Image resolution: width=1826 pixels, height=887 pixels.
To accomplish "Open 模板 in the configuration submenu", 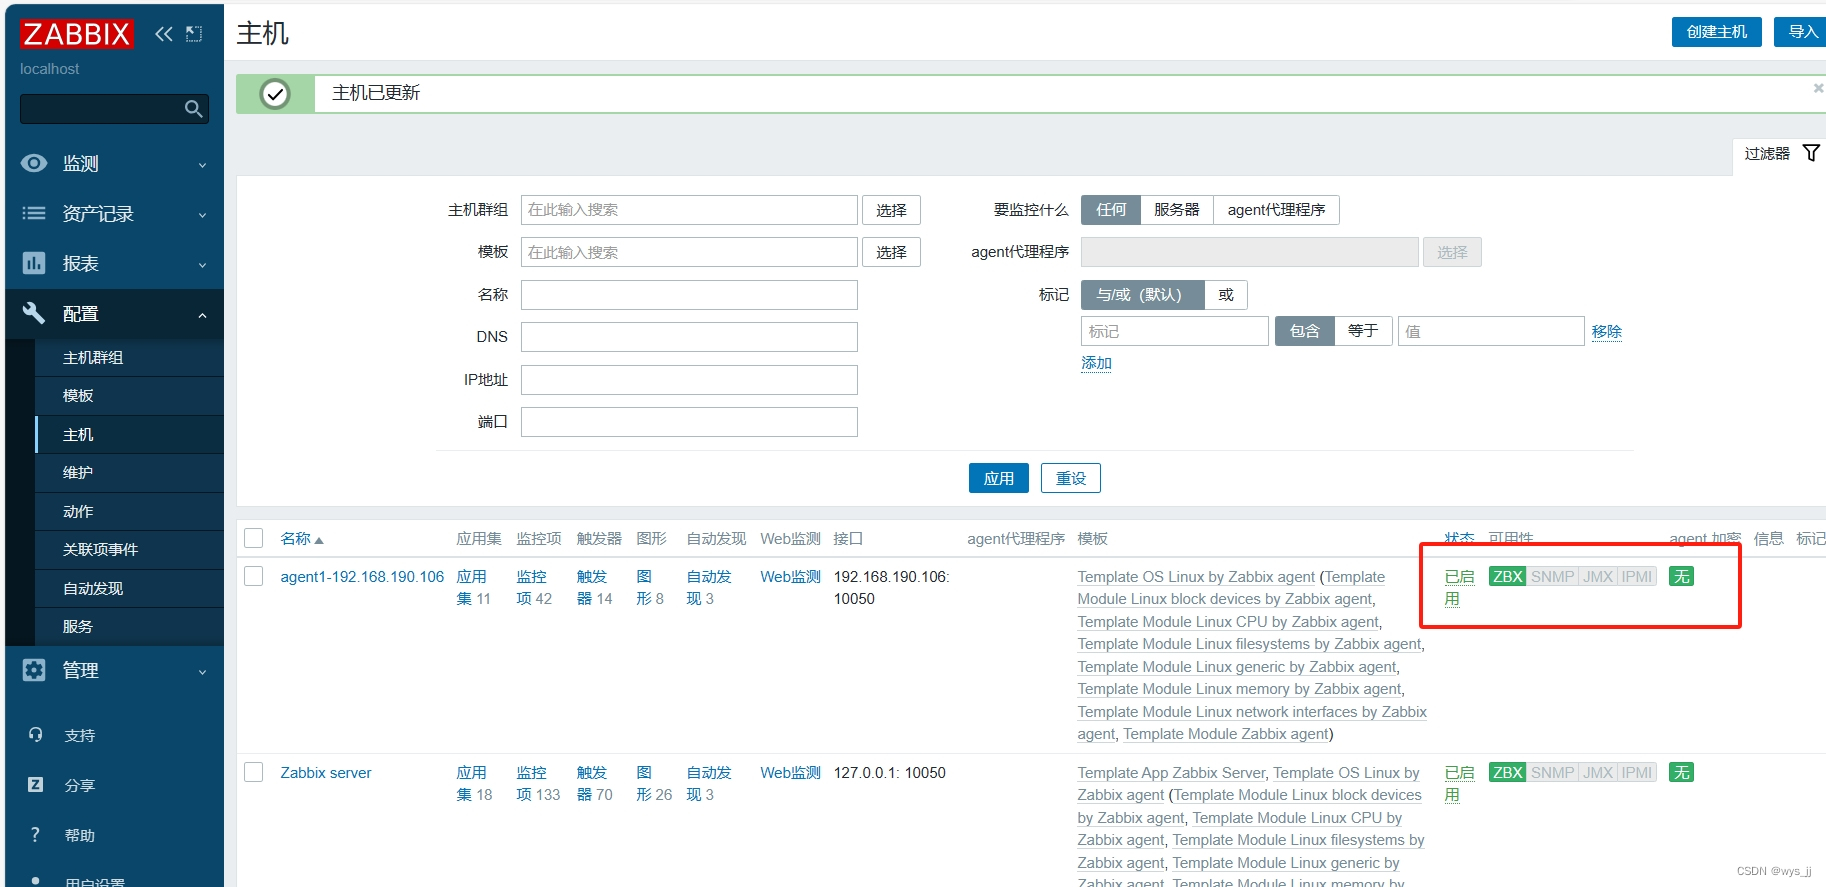I will [129, 395].
